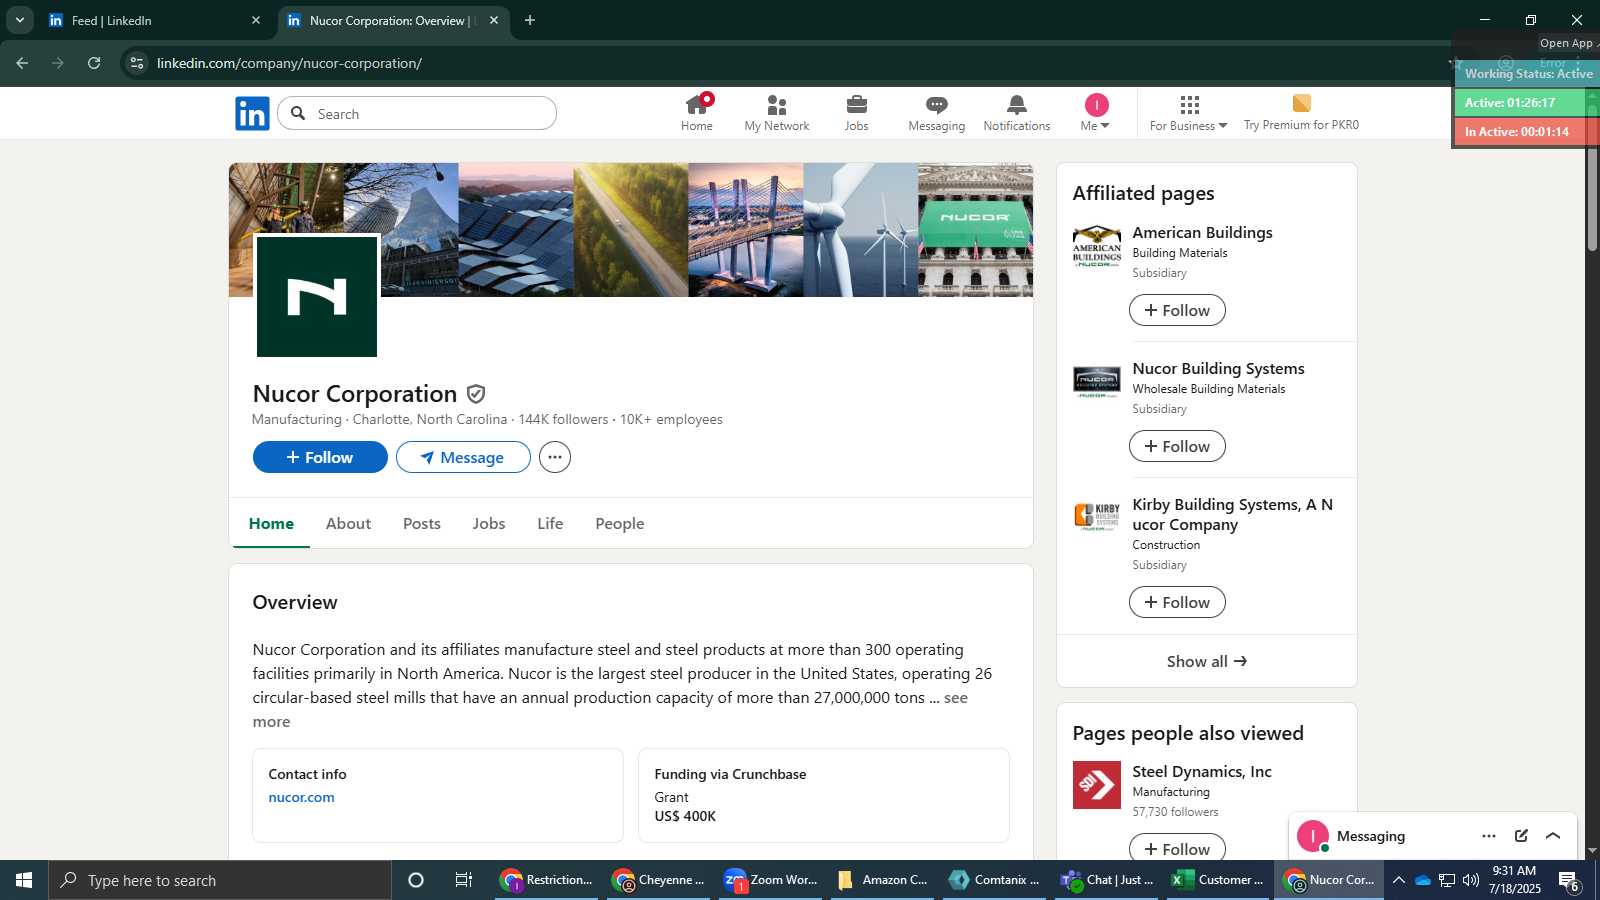Open Teams Chat taskbar app
The height and width of the screenshot is (900, 1600).
[1108, 880]
